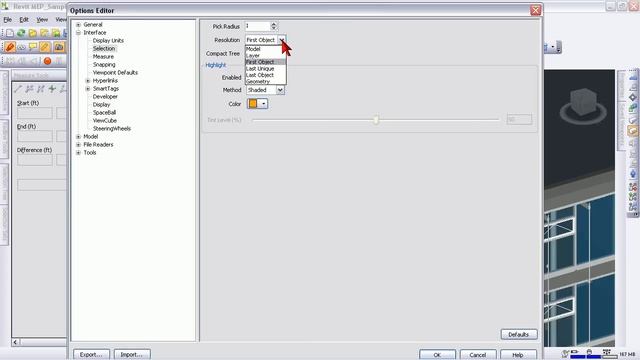The image size is (640, 360).
Task: Click the blue down-arrow icon in right navigation bar
Action: coord(633,174)
